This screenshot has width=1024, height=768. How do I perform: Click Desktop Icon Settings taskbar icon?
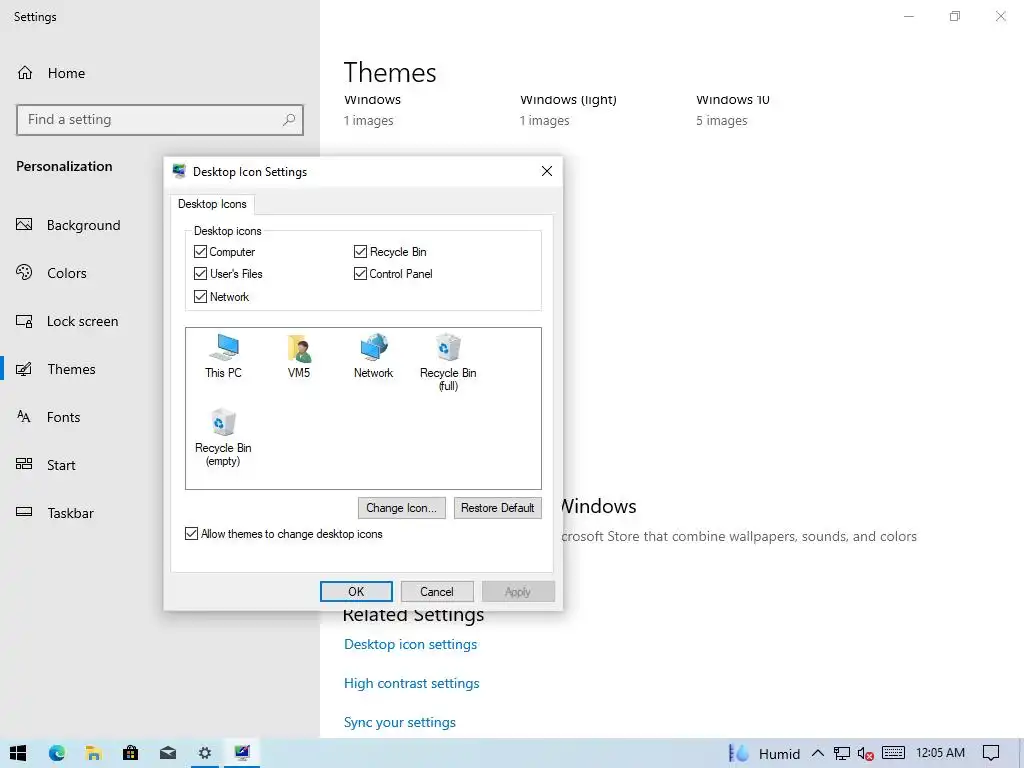pyautogui.click(x=242, y=753)
